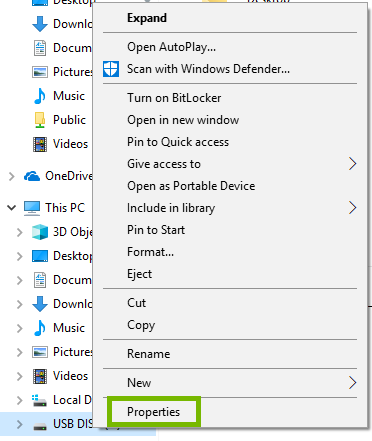Click the Videos filmstrip icon under This PC
Image resolution: width=372 pixels, height=441 pixels.
point(40,376)
